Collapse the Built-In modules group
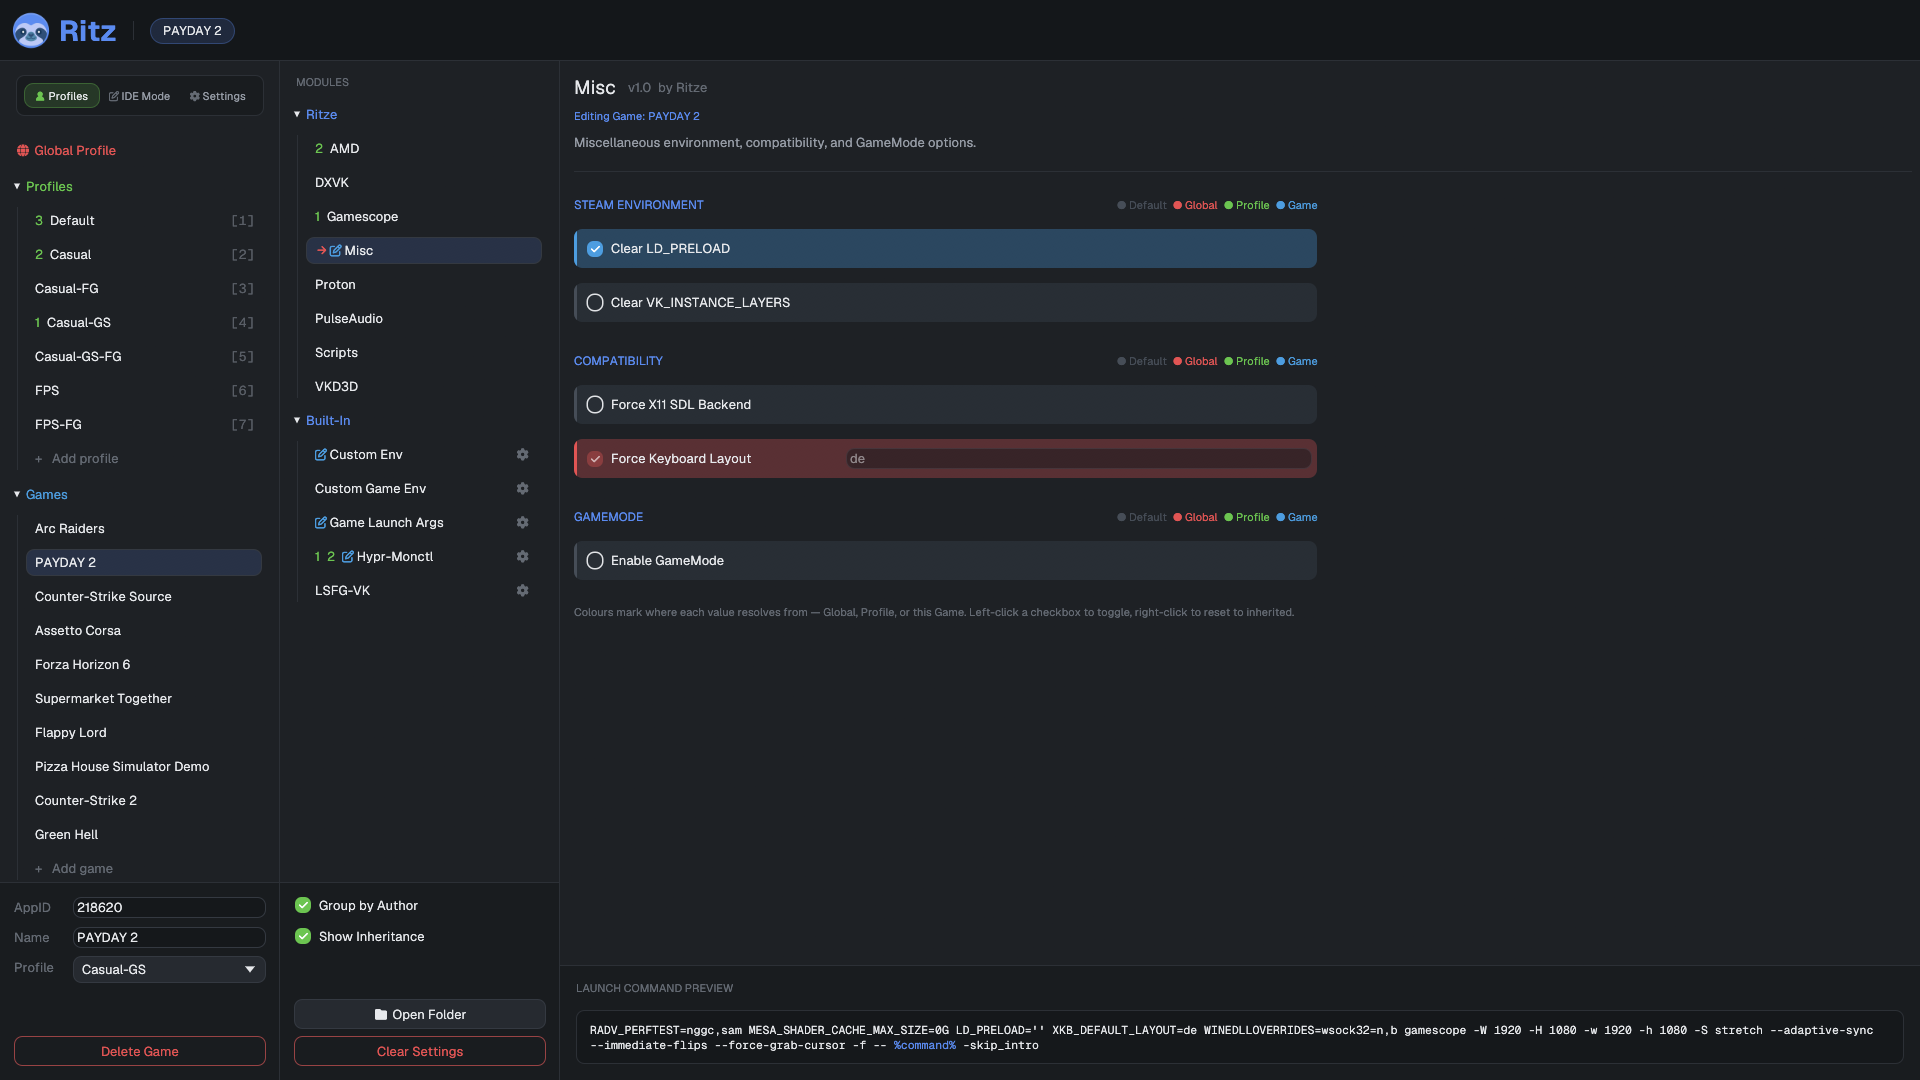The height and width of the screenshot is (1080, 1920). pos(297,420)
